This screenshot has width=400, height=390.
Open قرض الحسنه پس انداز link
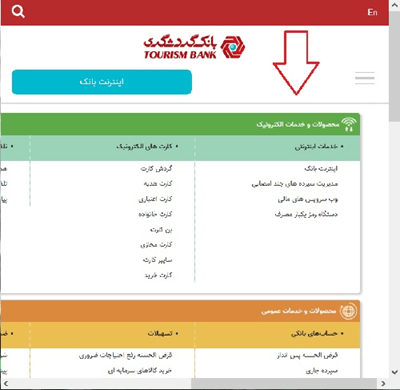click(x=307, y=355)
